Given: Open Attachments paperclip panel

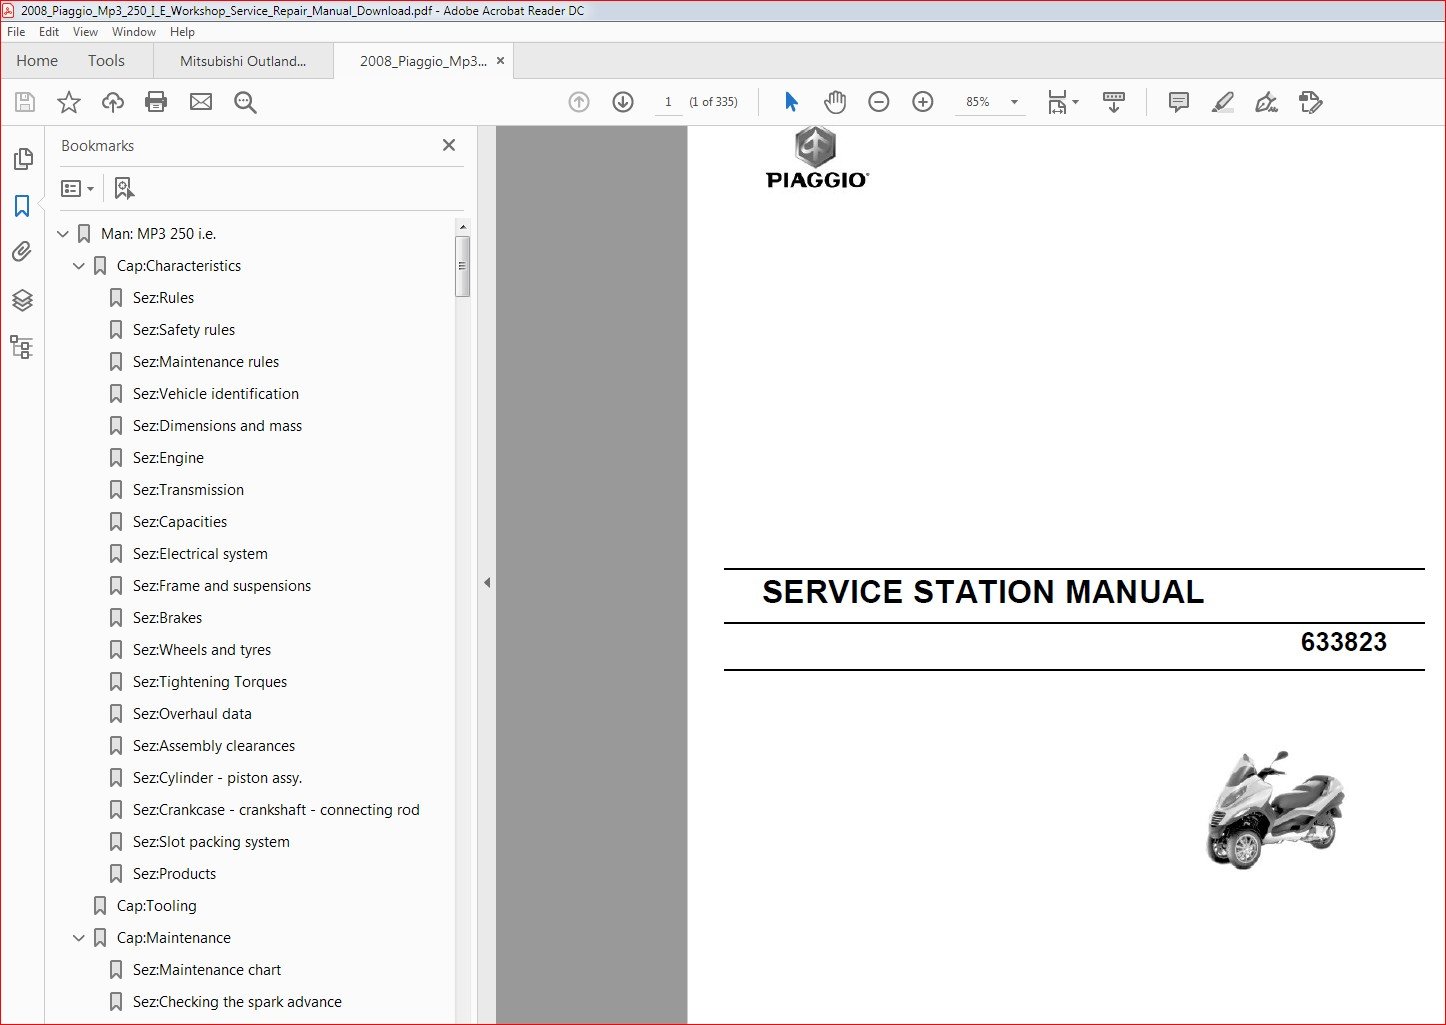Looking at the screenshot, I should click(x=22, y=252).
